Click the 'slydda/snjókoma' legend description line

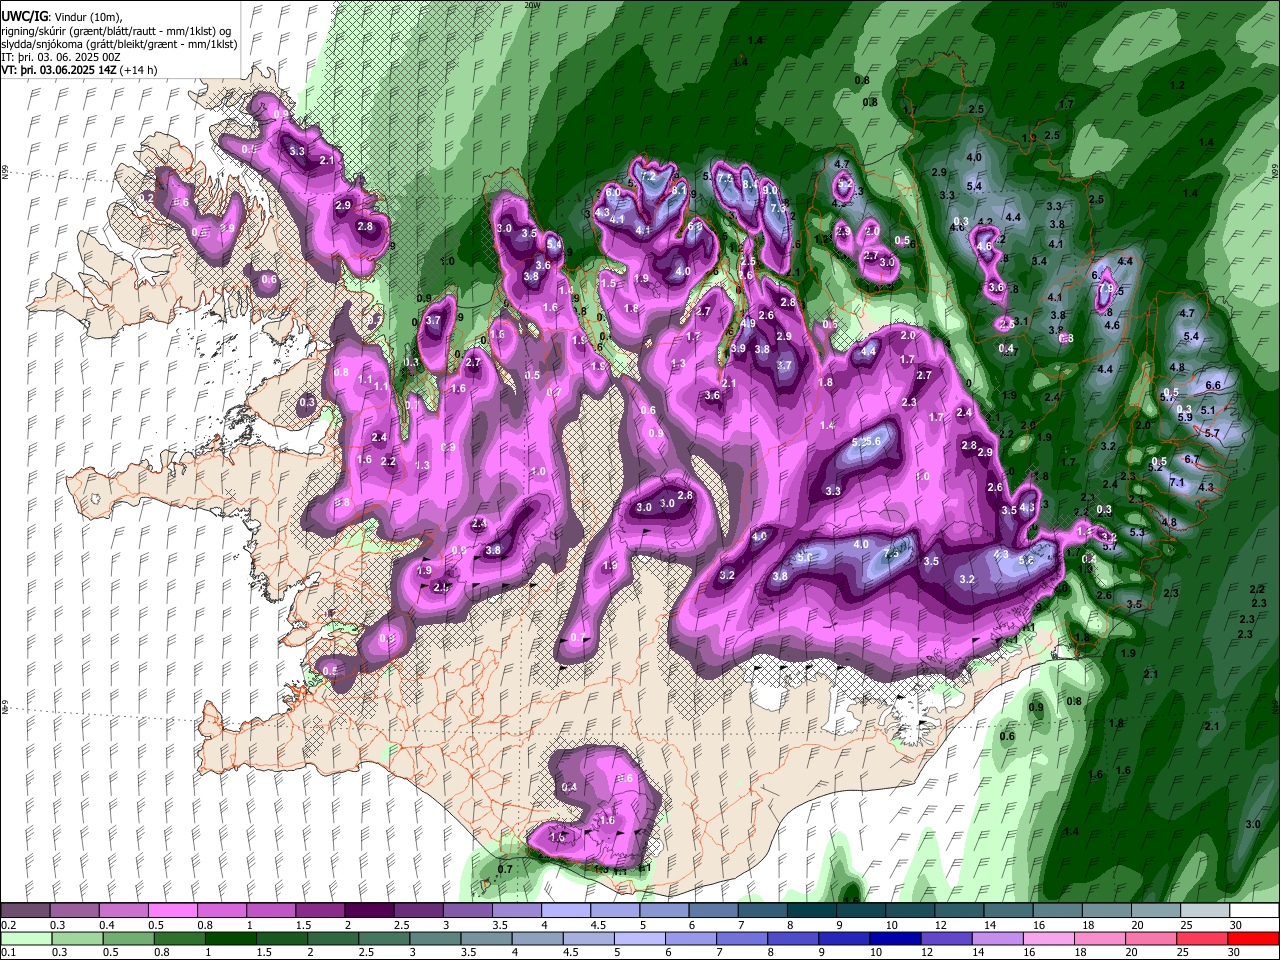click(x=119, y=44)
